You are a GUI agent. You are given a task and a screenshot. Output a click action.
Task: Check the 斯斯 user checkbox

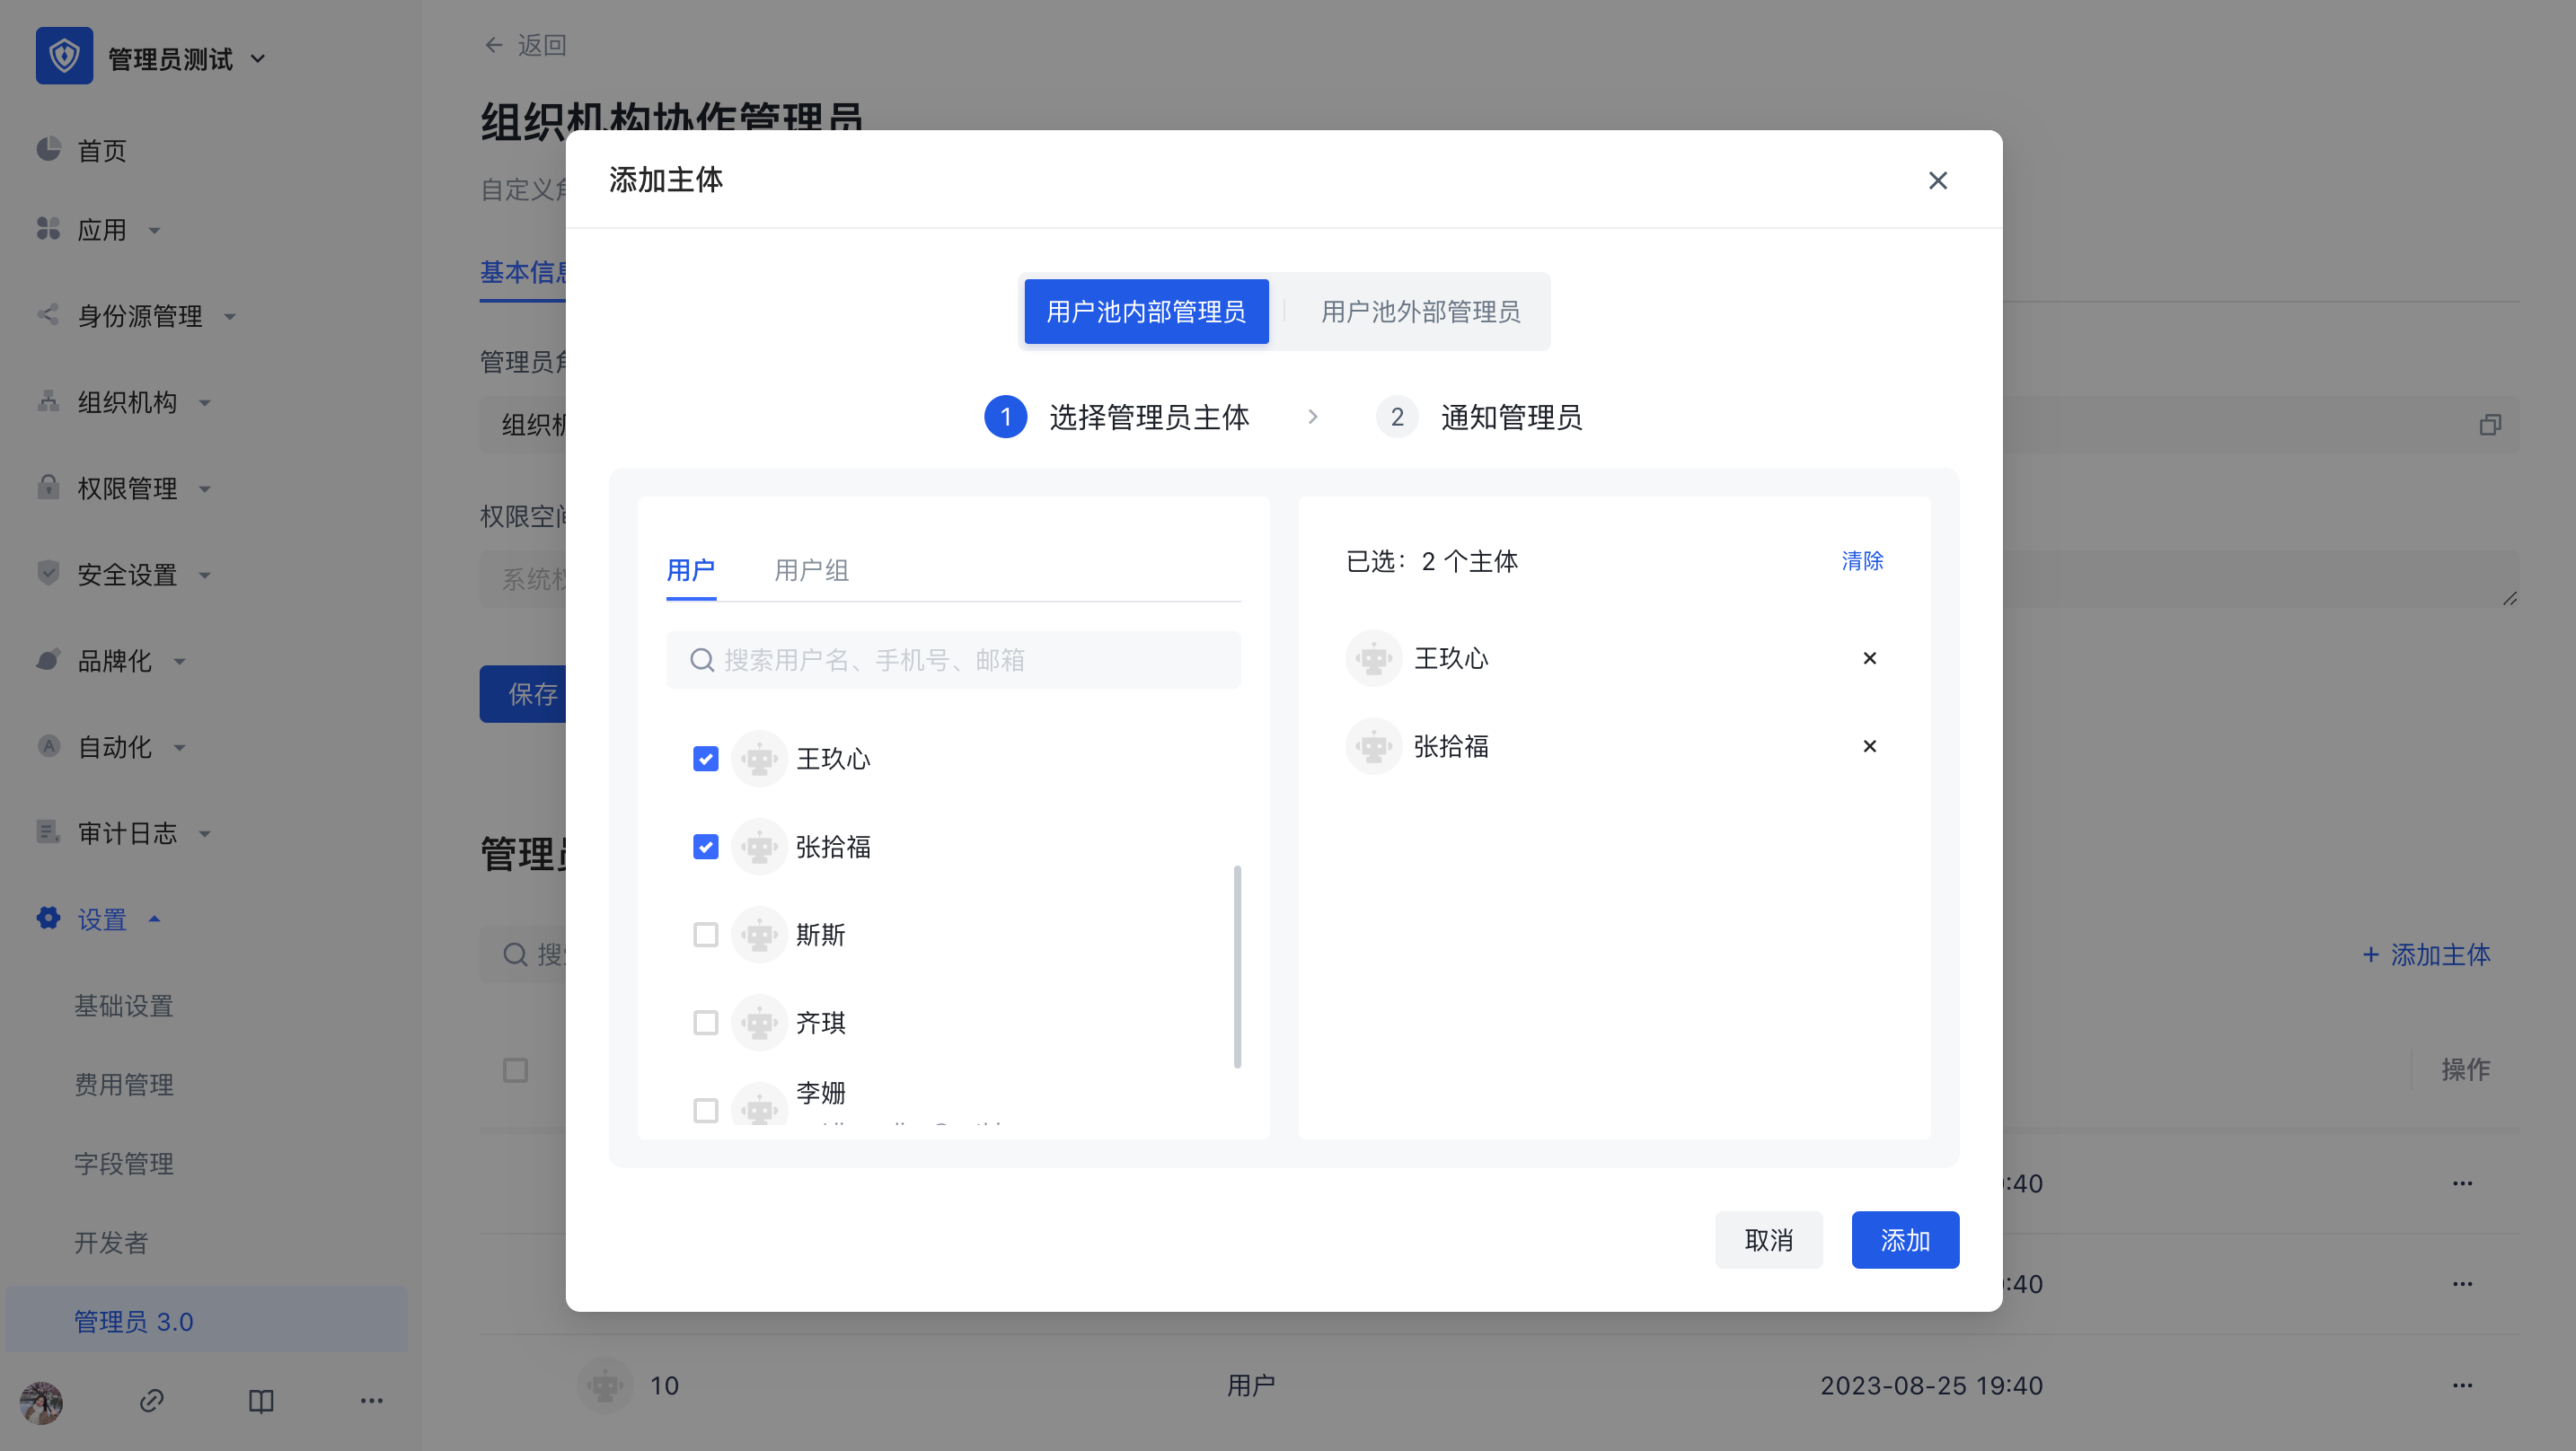[x=705, y=935]
